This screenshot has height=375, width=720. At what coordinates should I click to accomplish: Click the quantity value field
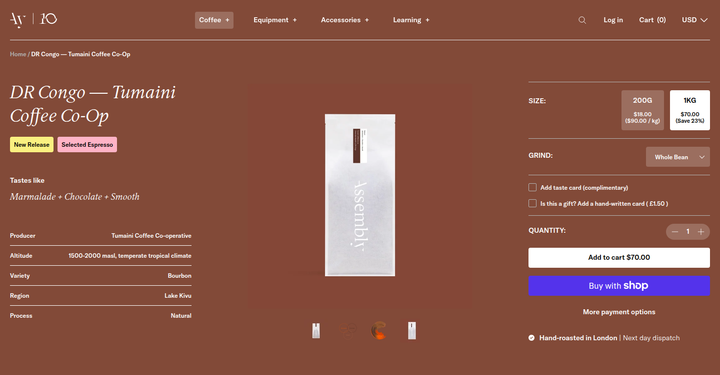pos(688,232)
